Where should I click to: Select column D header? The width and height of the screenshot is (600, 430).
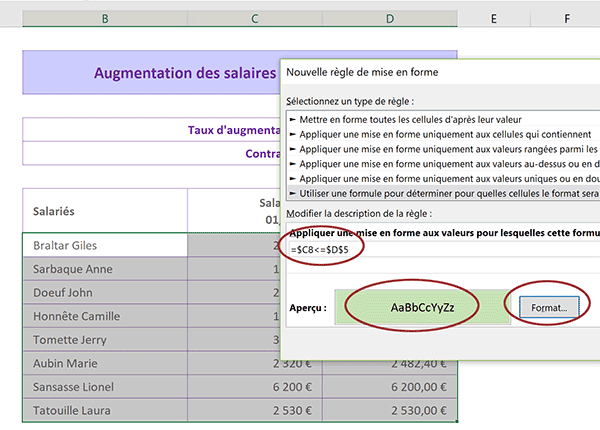click(x=390, y=18)
